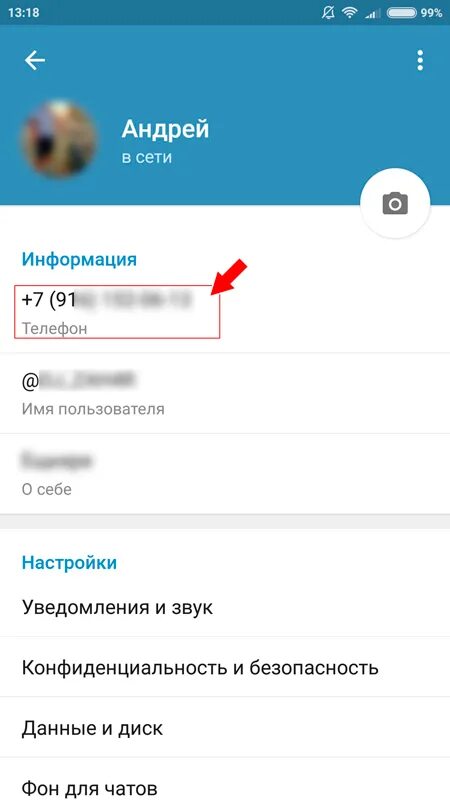Viewport: 450px width, 800px height.
Task: Select the phone number row labeled Телефон
Action: (225, 312)
